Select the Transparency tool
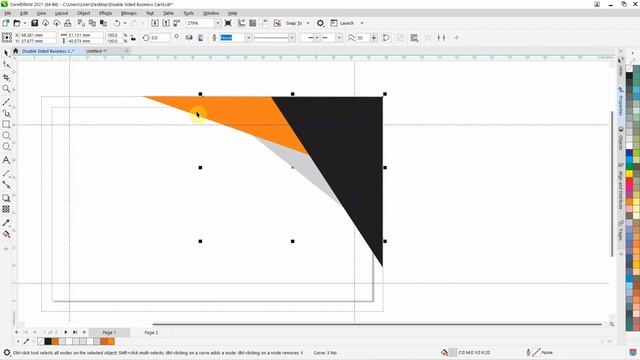Viewport: 640px width, 360px height. pos(6,209)
